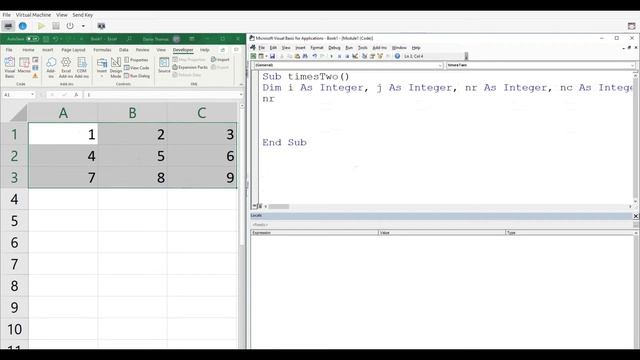Click the Run Dialog button in Controls group
The image size is (640, 360).
click(137, 76)
